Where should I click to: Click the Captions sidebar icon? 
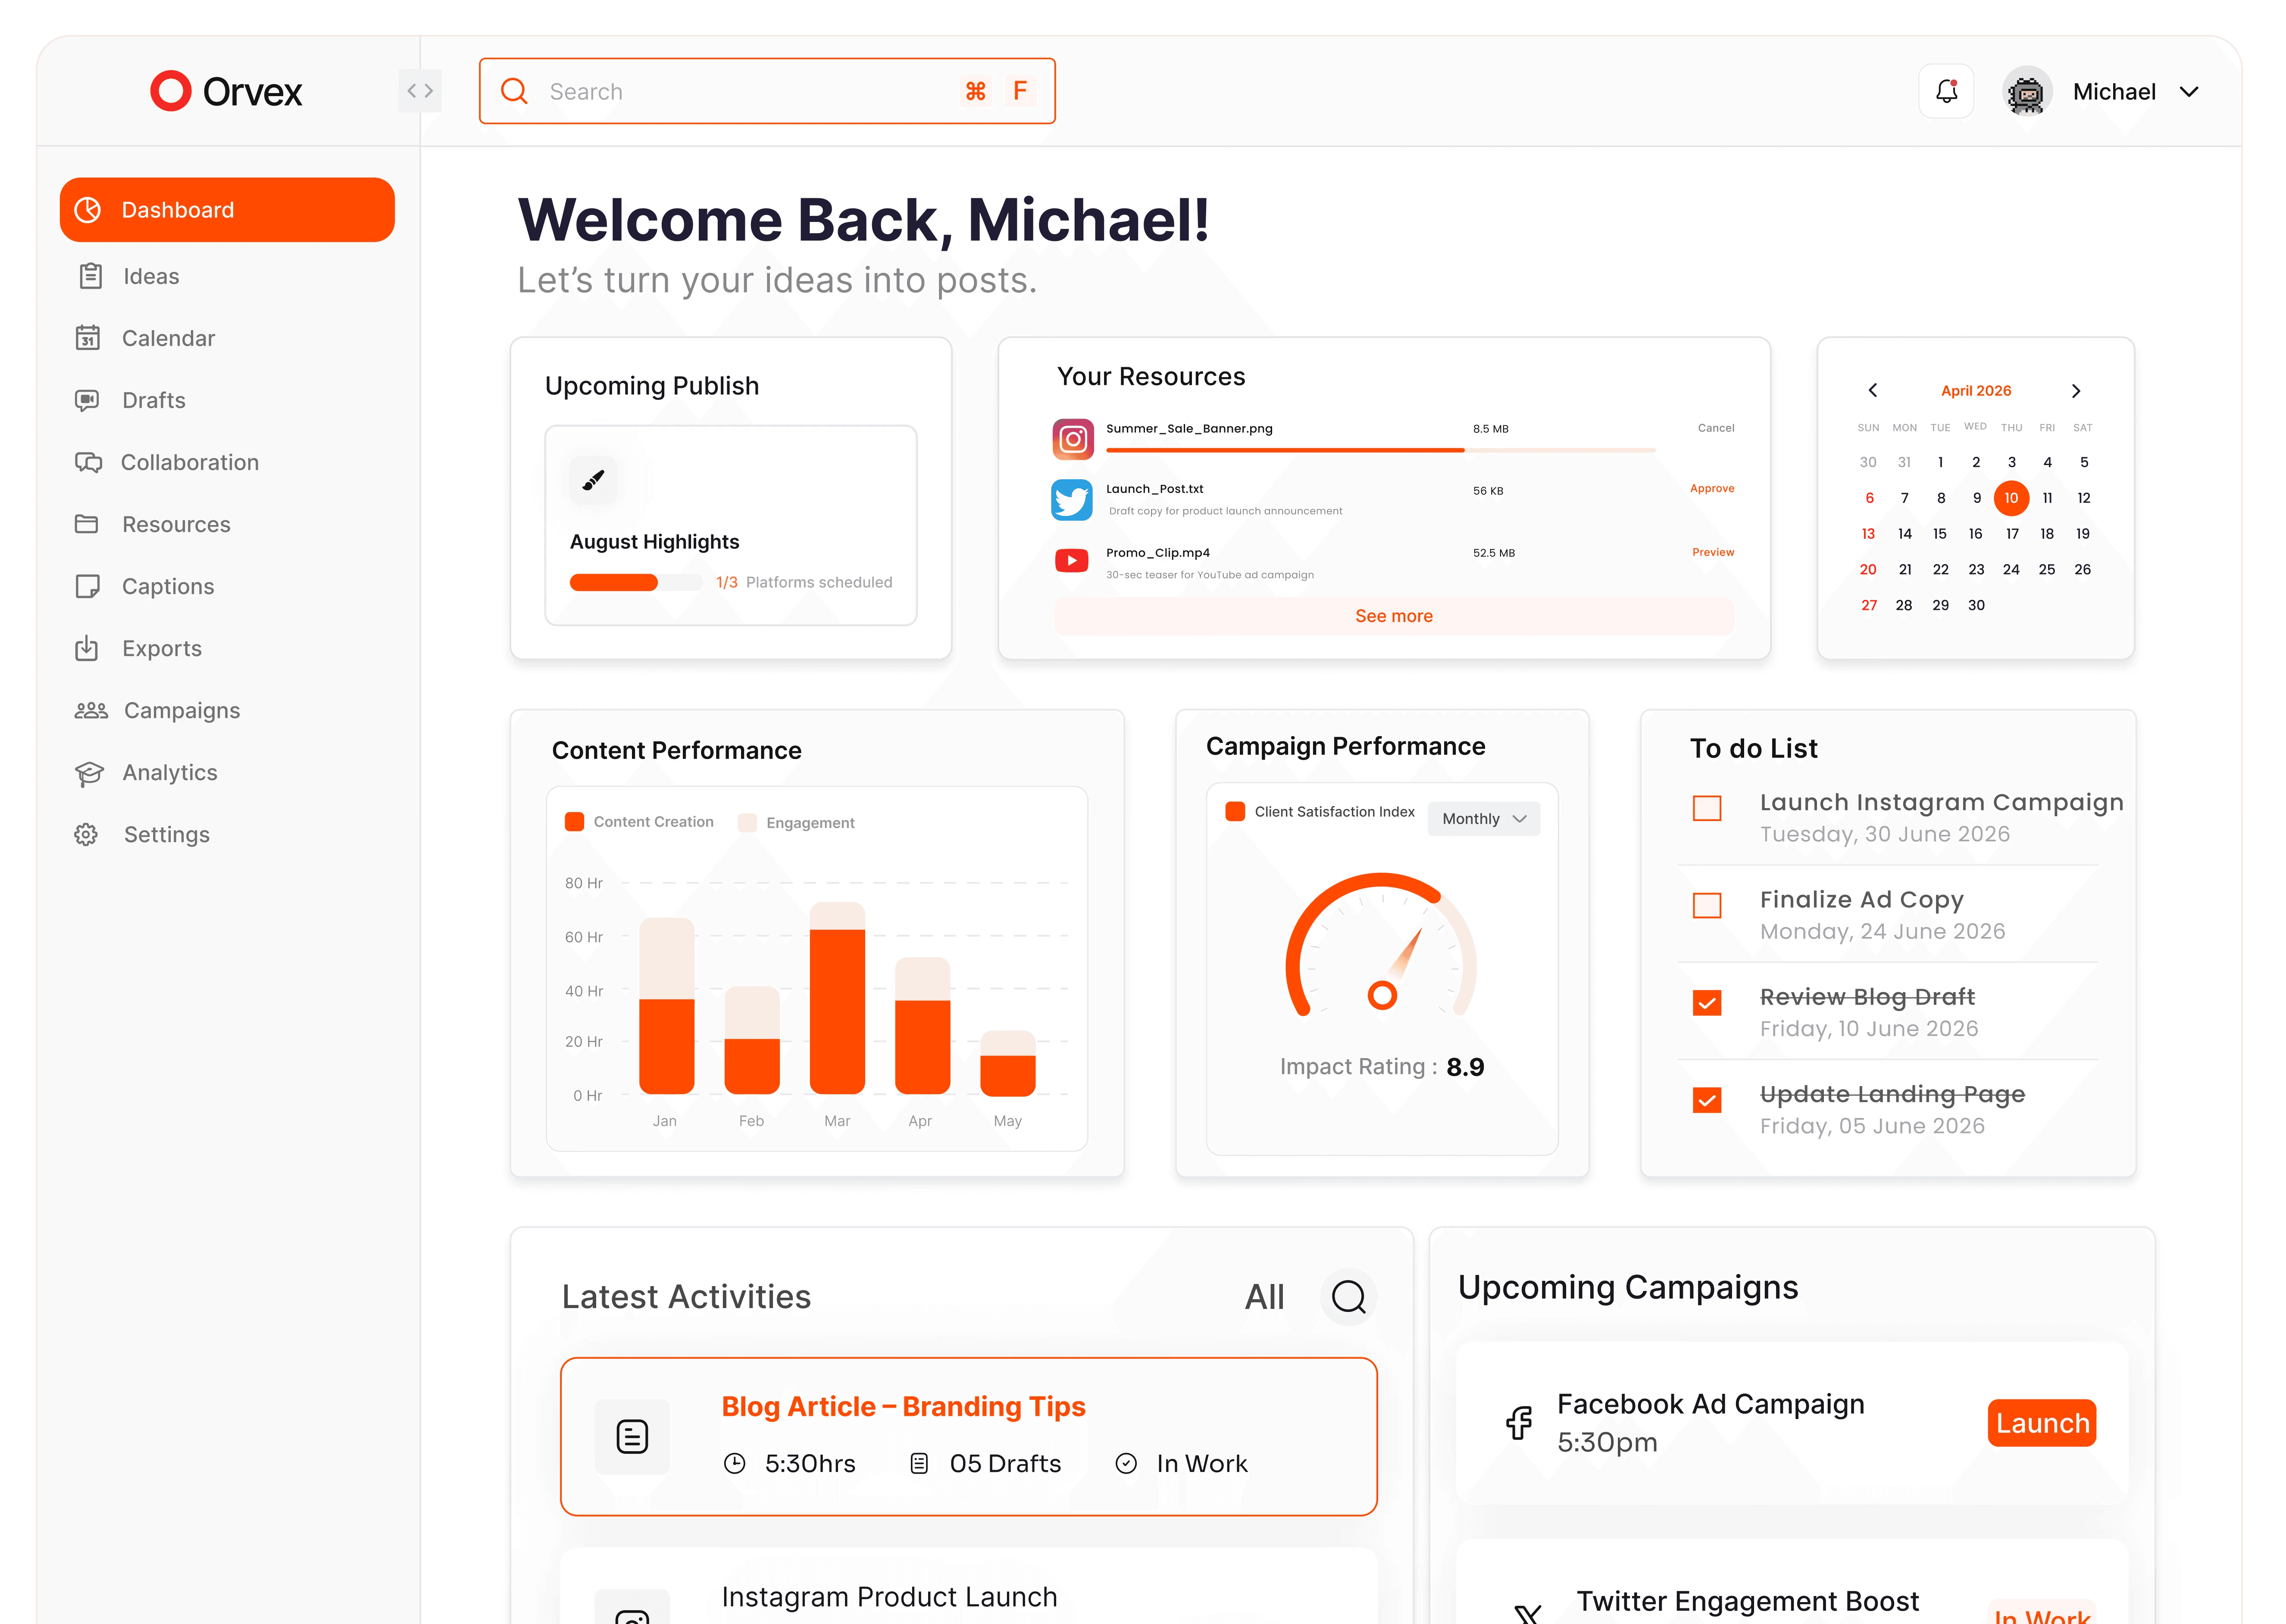click(x=88, y=586)
